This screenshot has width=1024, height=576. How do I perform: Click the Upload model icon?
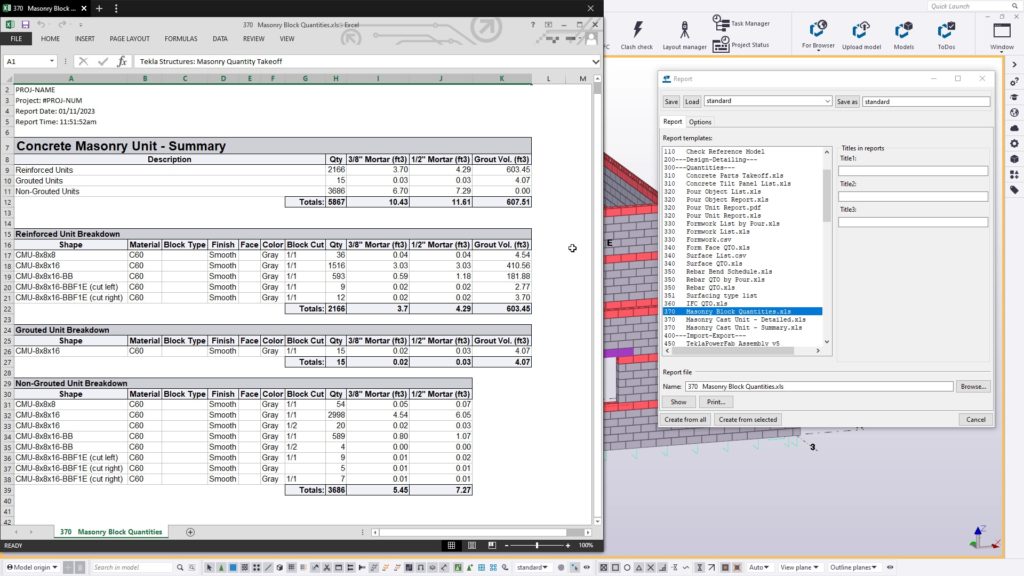point(861,29)
